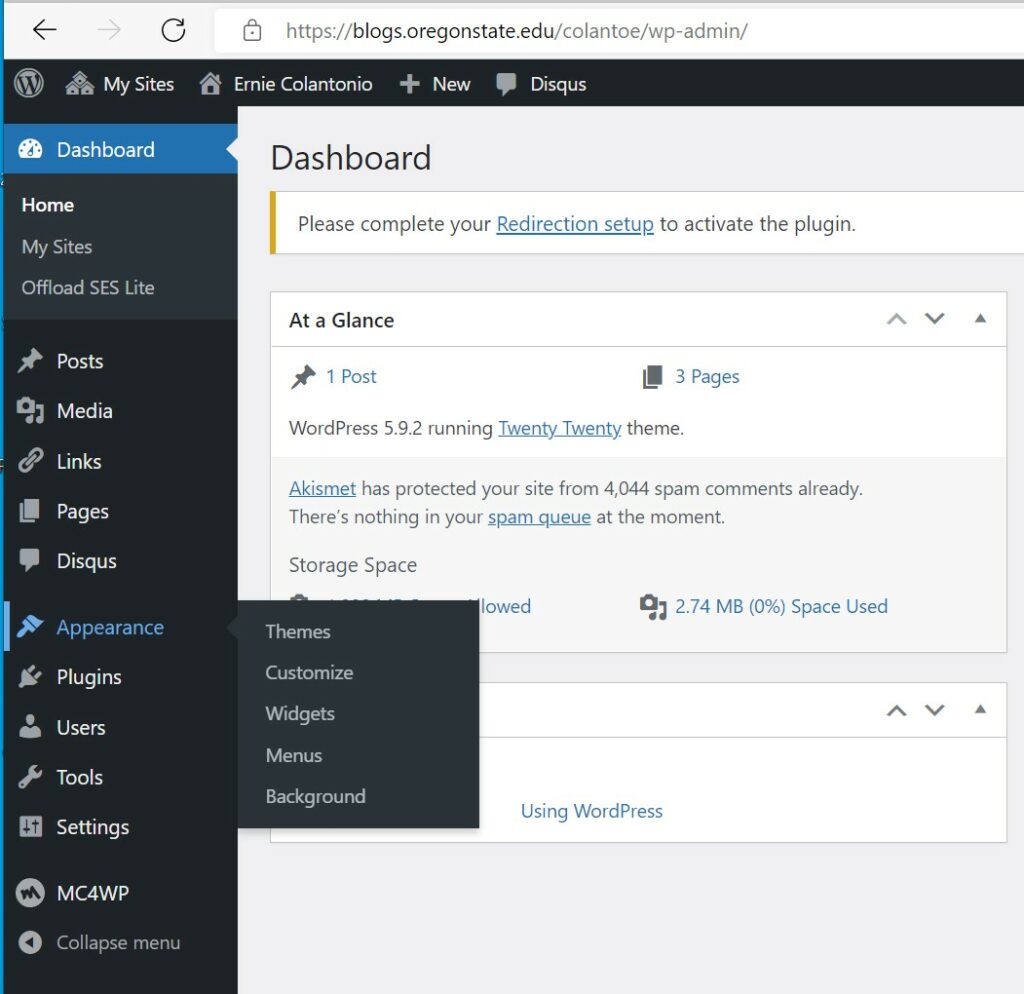Click the browser forward arrow
The image size is (1024, 994).
[108, 29]
